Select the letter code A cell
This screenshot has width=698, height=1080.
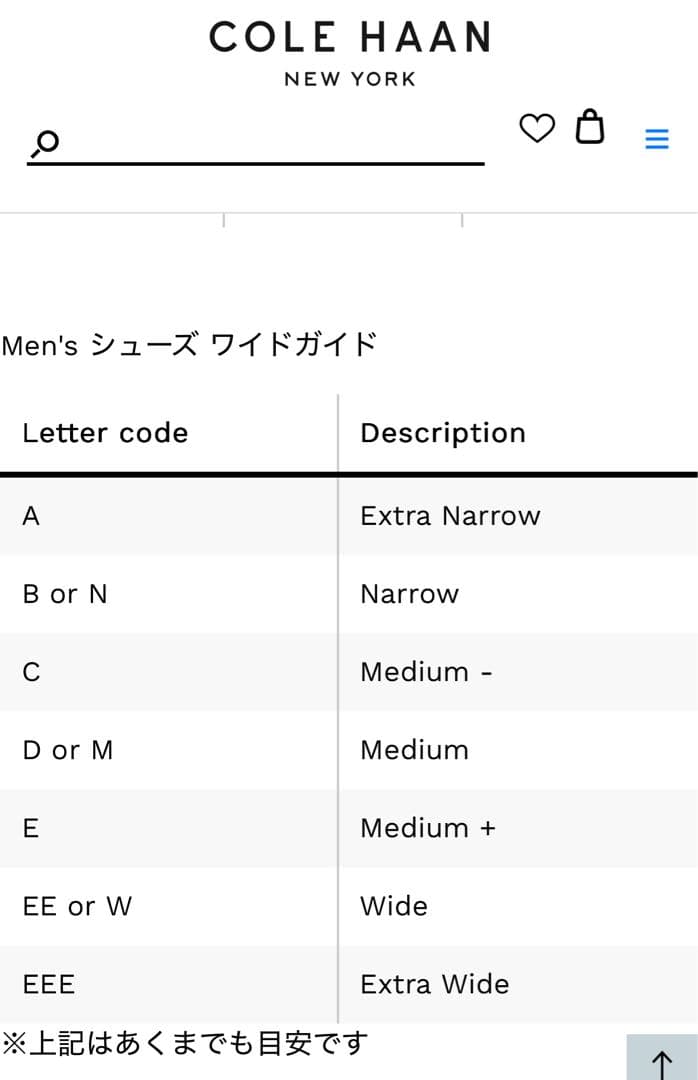click(31, 516)
